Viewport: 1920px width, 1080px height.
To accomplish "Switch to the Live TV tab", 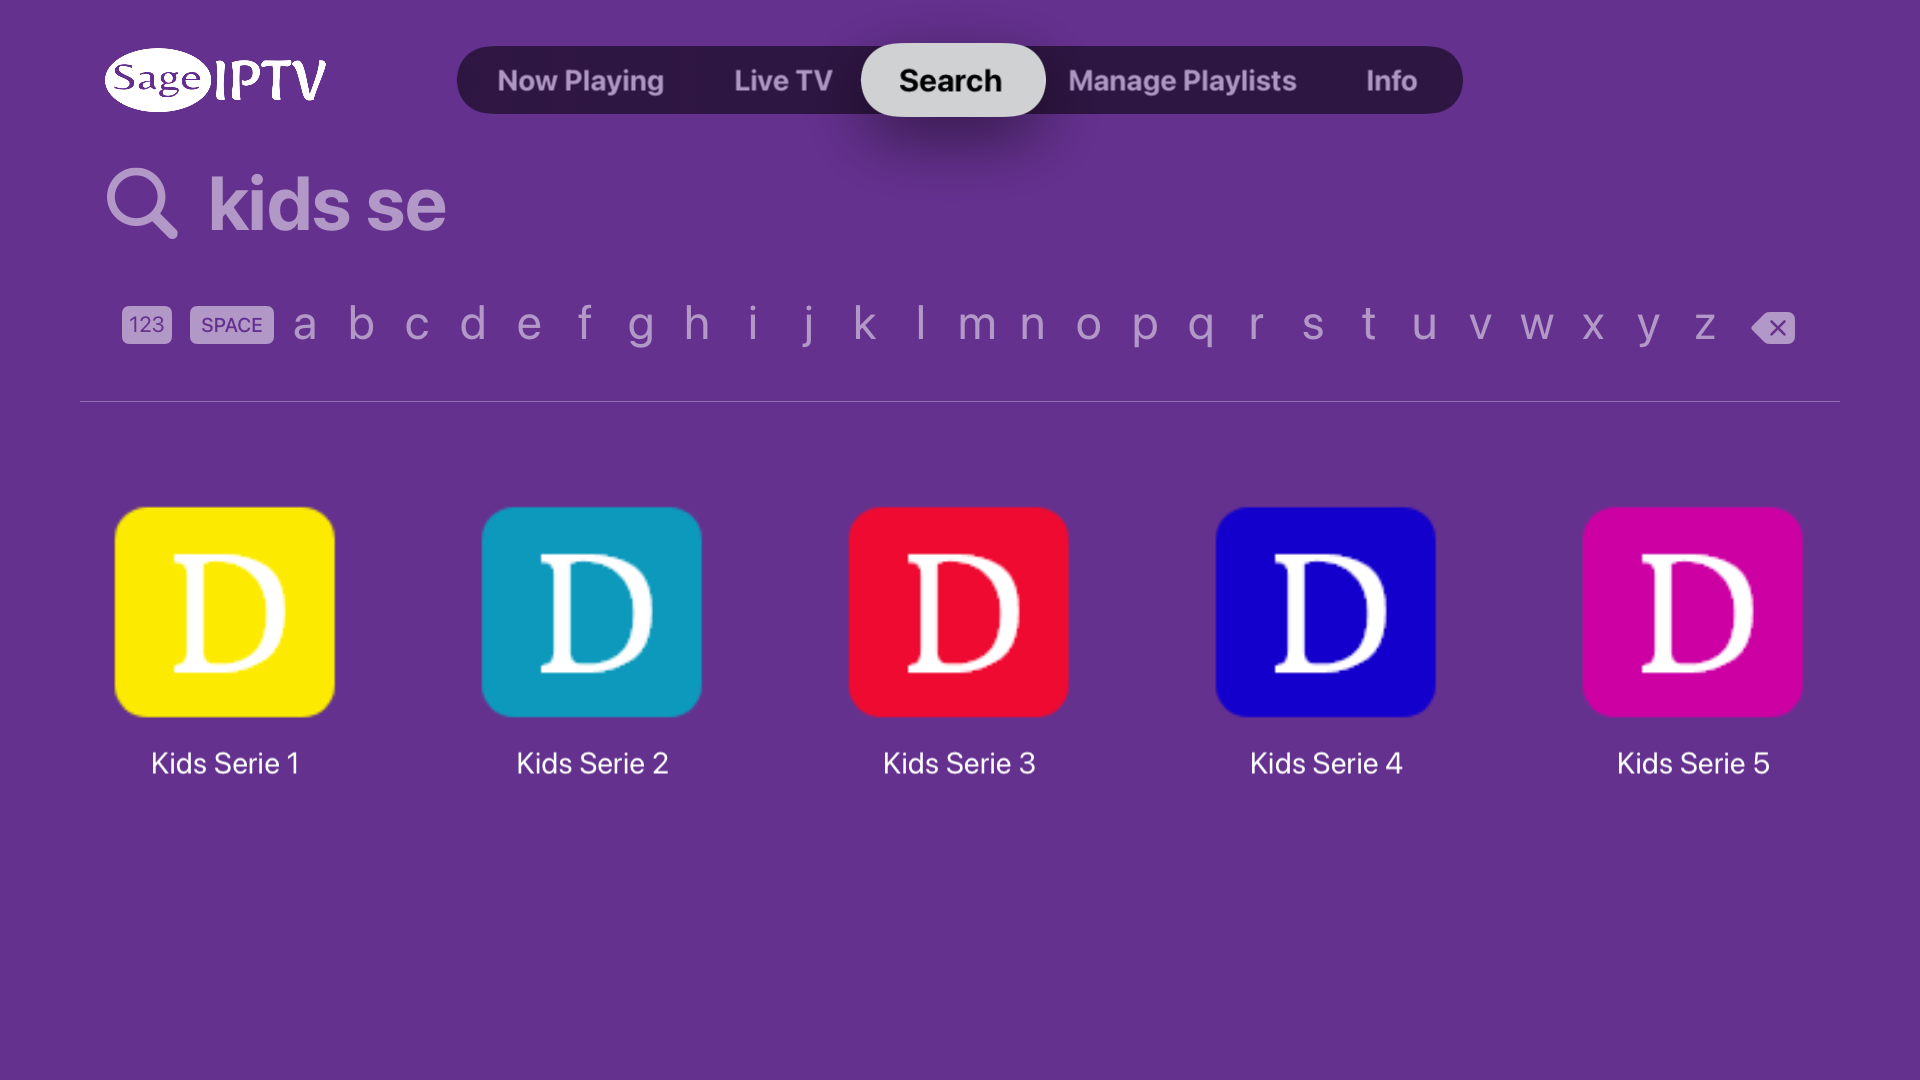I will click(783, 80).
